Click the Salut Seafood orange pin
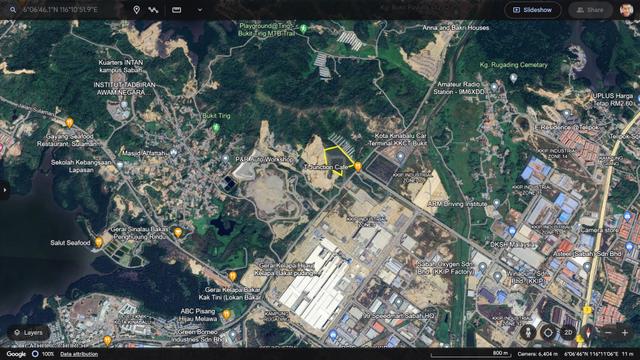 [x=99, y=242]
